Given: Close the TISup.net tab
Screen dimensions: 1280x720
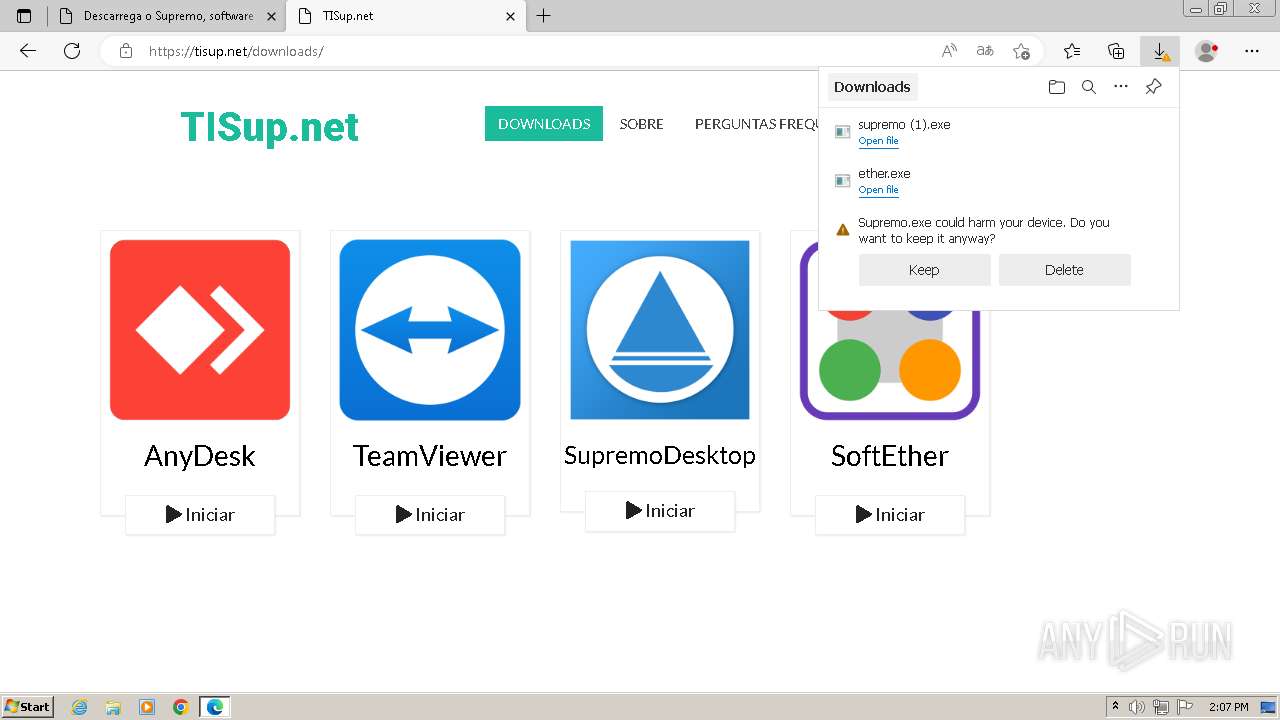Looking at the screenshot, I should 510,16.
